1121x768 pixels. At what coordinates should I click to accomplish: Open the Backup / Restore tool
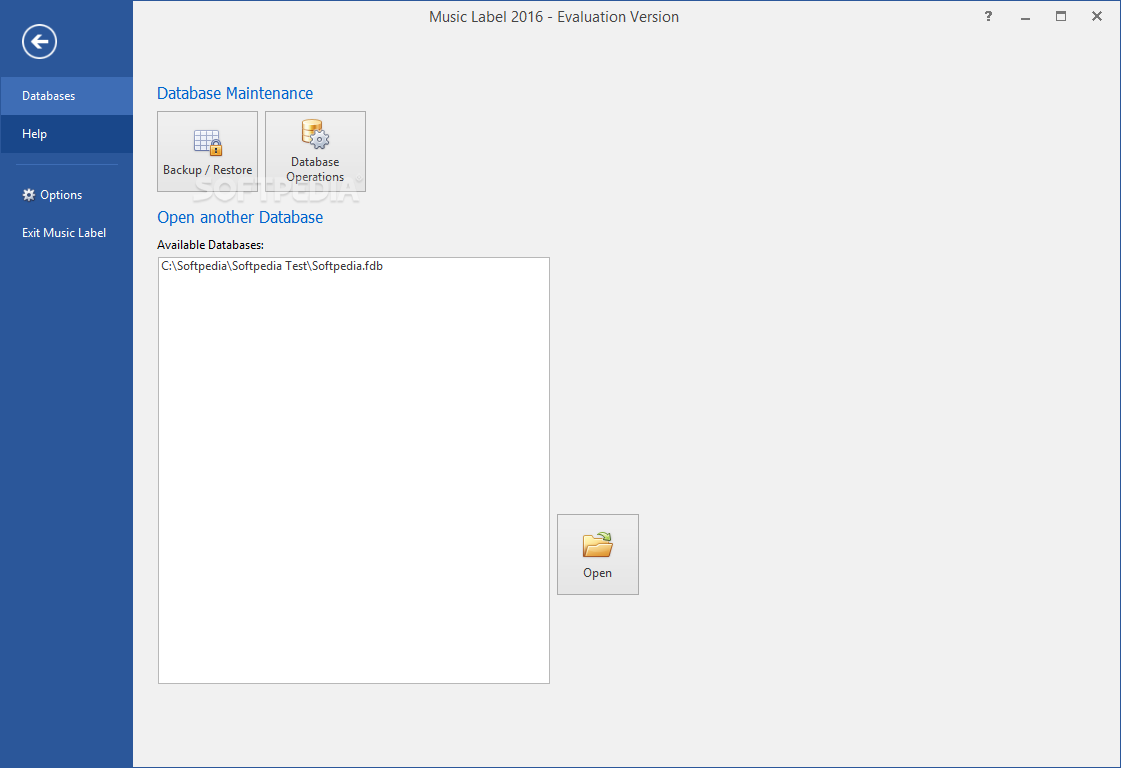207,152
